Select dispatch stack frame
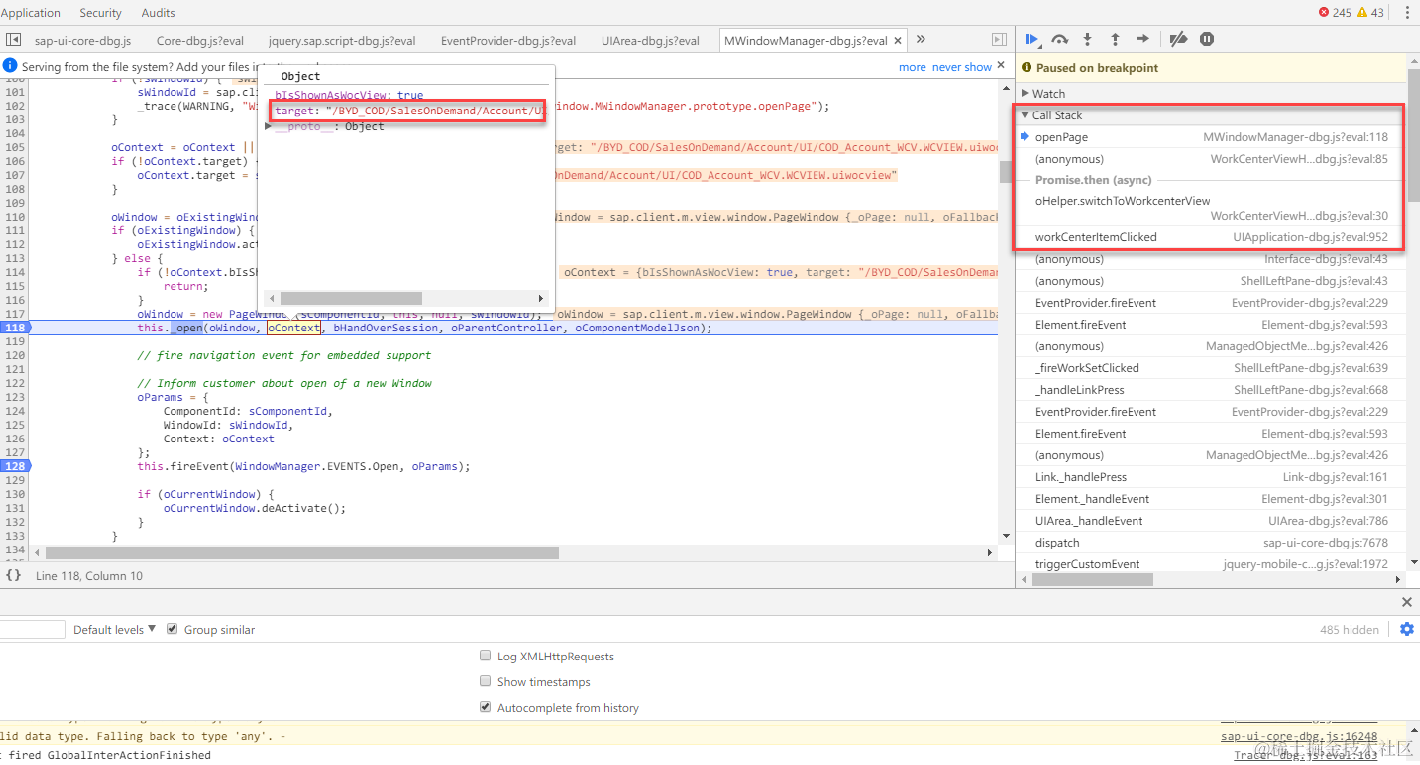This screenshot has height=765, width=1420. click(1212, 543)
